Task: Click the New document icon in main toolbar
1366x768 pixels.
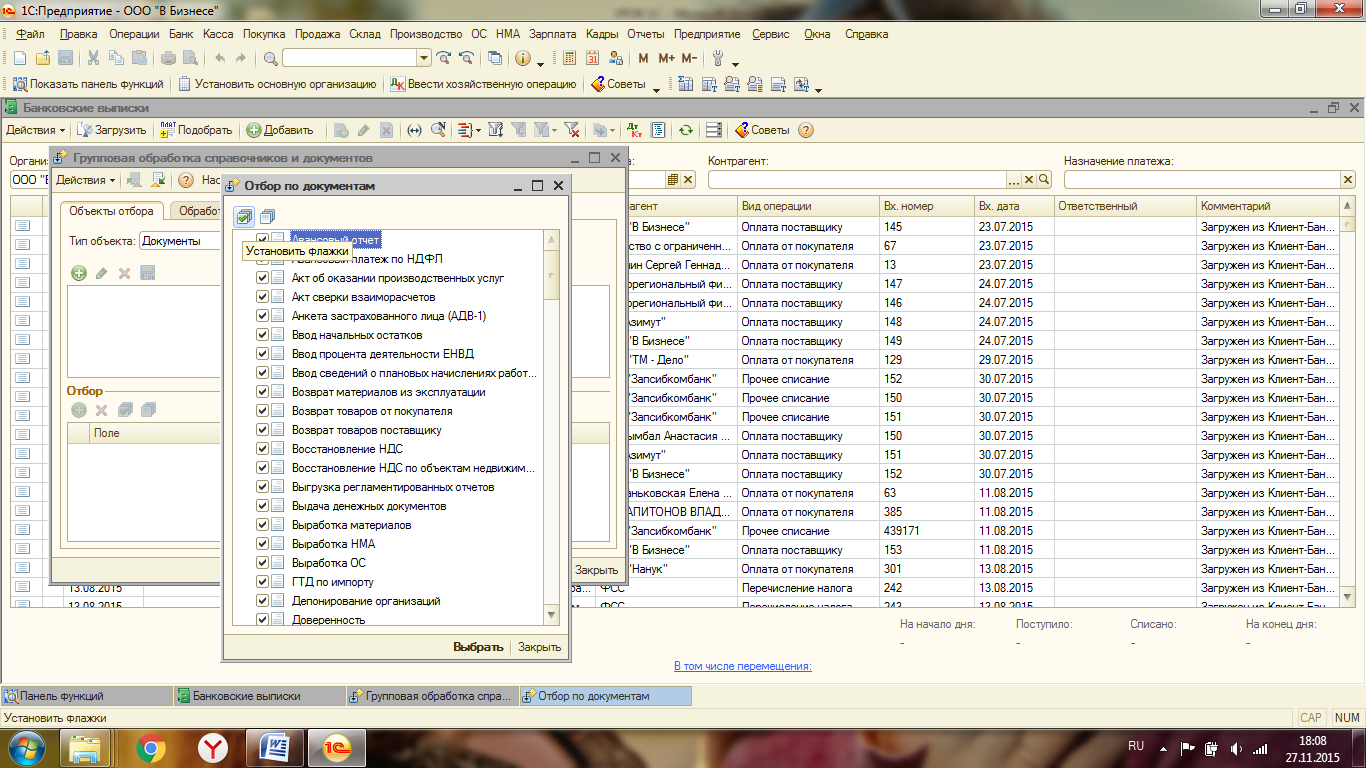Action: point(19,58)
